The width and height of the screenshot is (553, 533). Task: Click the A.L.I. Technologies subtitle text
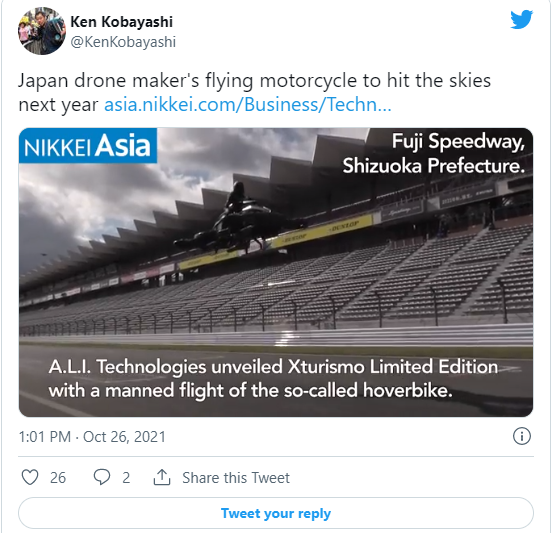273,378
